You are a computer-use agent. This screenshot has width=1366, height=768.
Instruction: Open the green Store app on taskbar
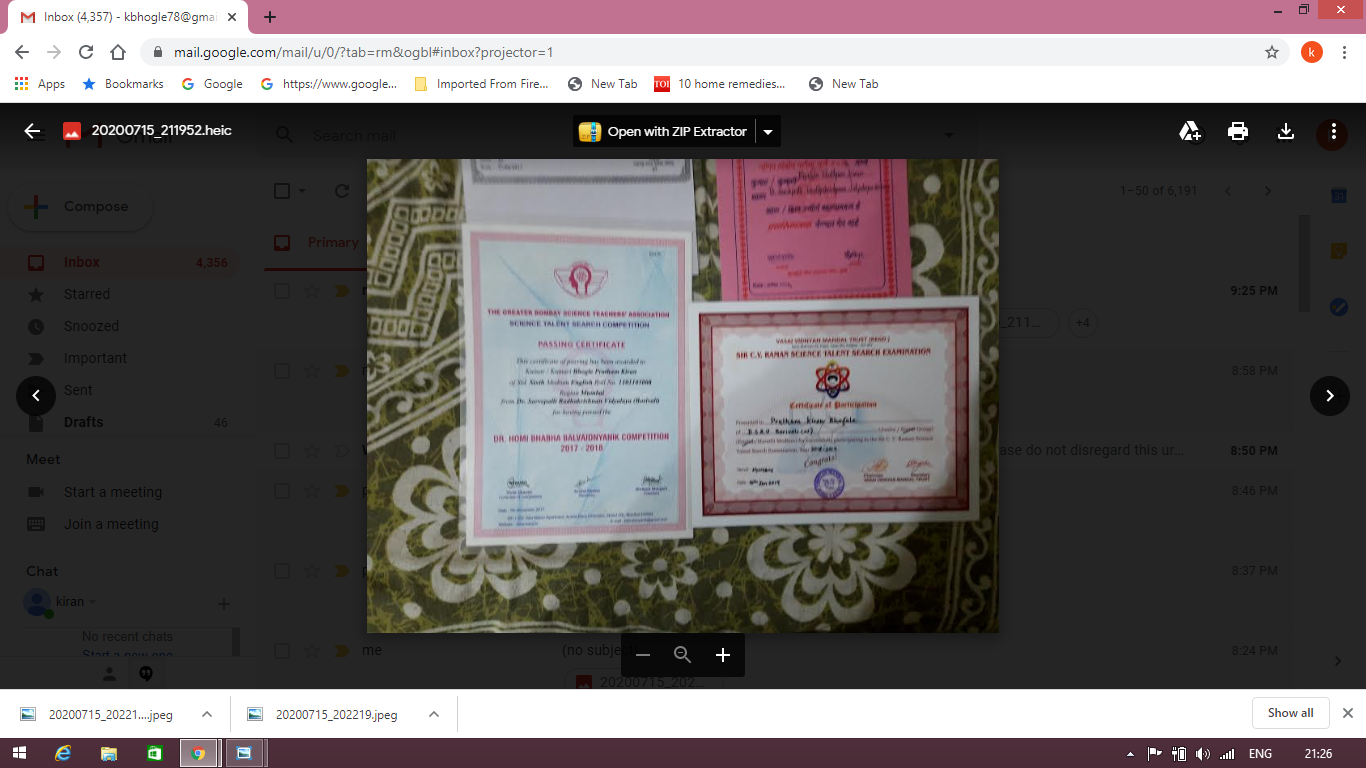point(154,753)
